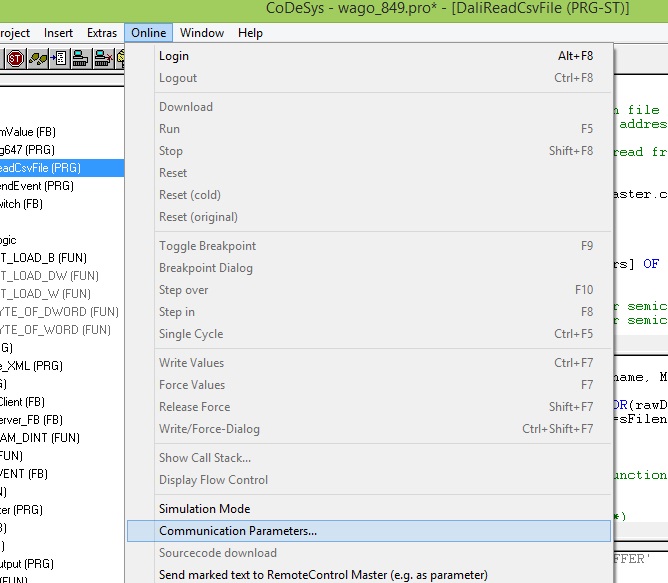Select Step over menu entry
The image size is (668, 583).
coord(369,290)
